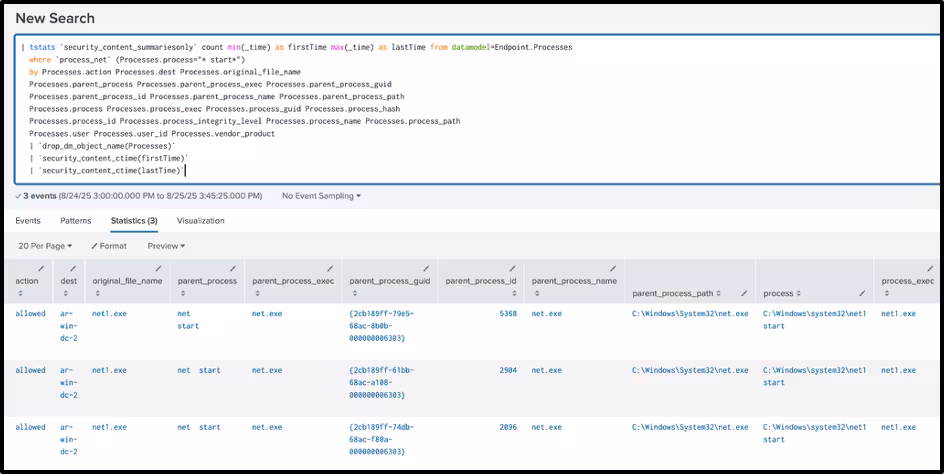Switch to the Events tab
Screen dimensions: 944x474
(x=28, y=220)
